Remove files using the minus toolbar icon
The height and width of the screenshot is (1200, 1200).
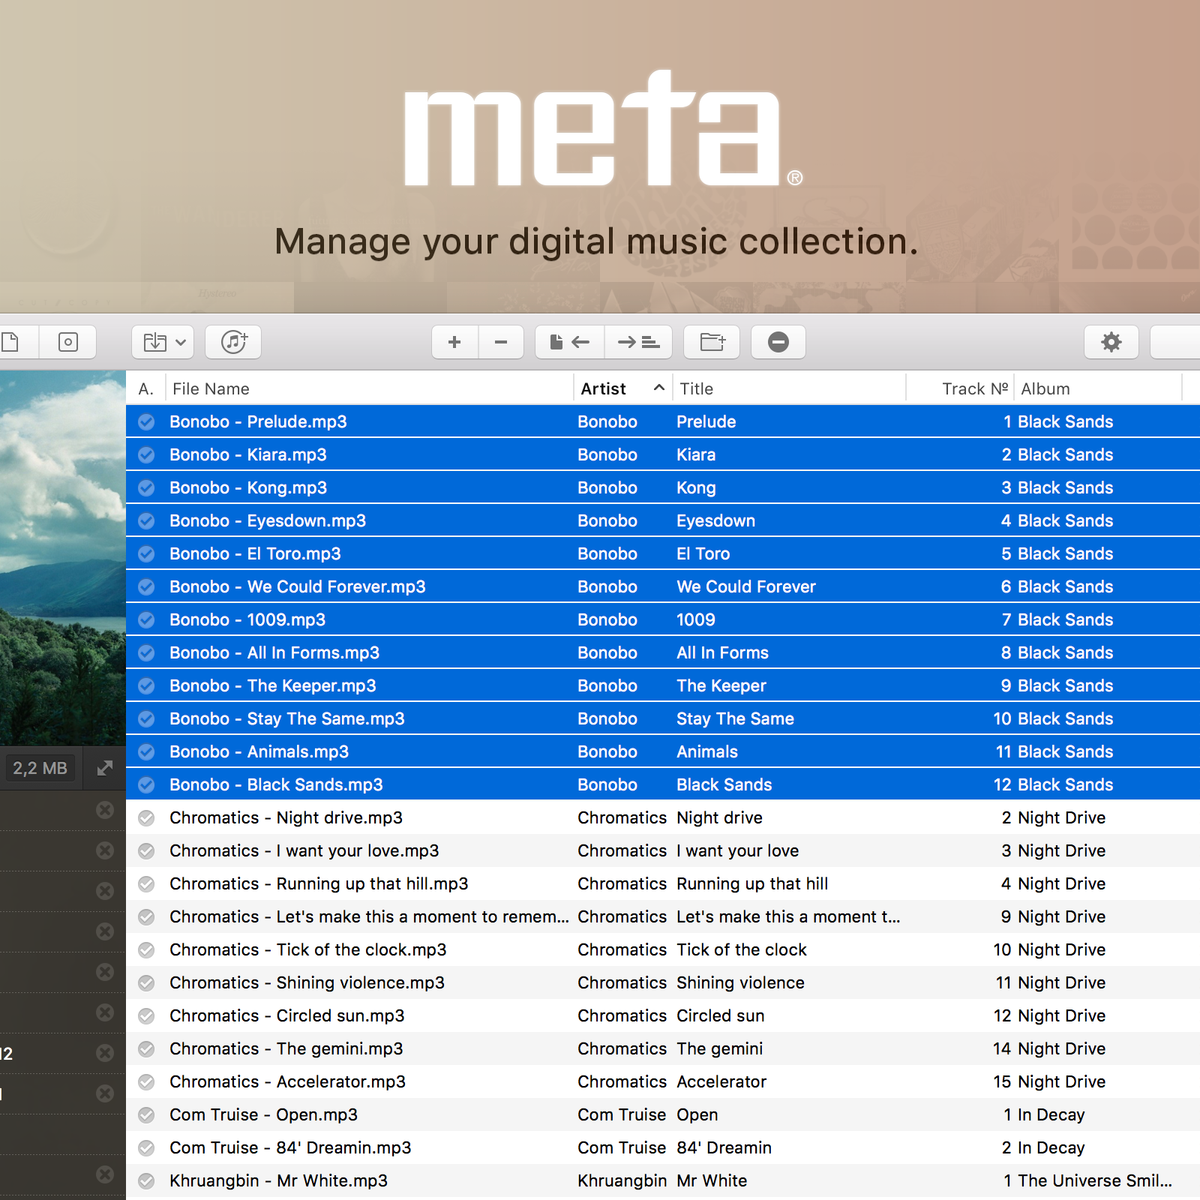click(x=501, y=342)
